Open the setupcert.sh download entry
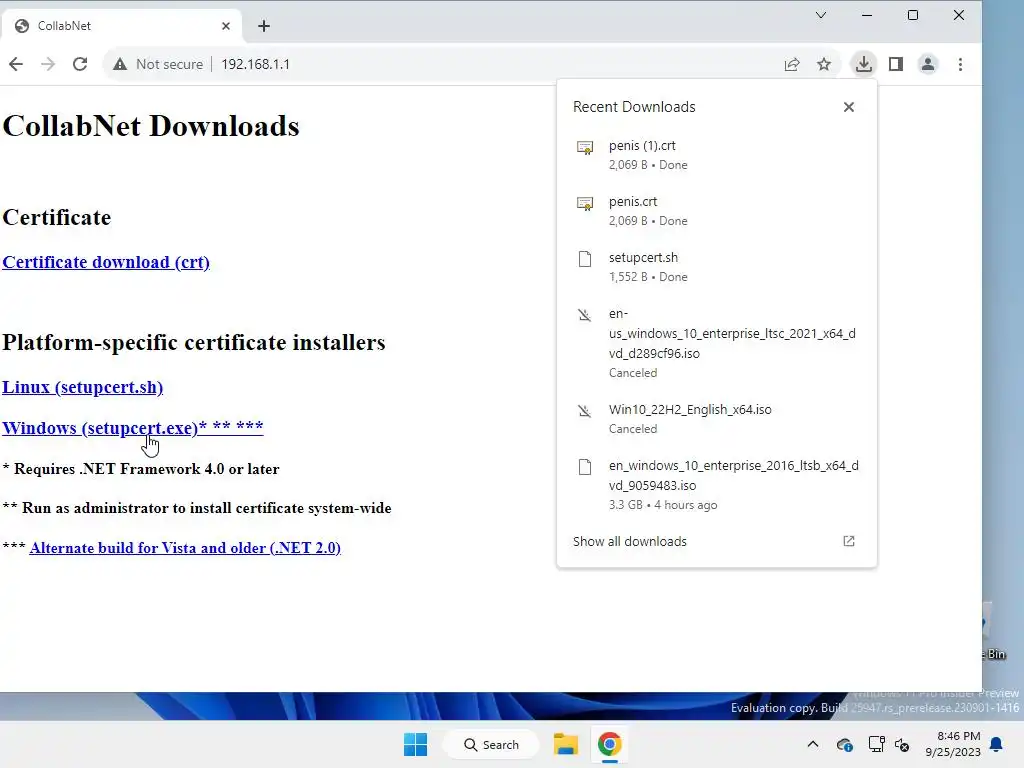Image resolution: width=1024 pixels, height=768 pixels. pos(716,267)
